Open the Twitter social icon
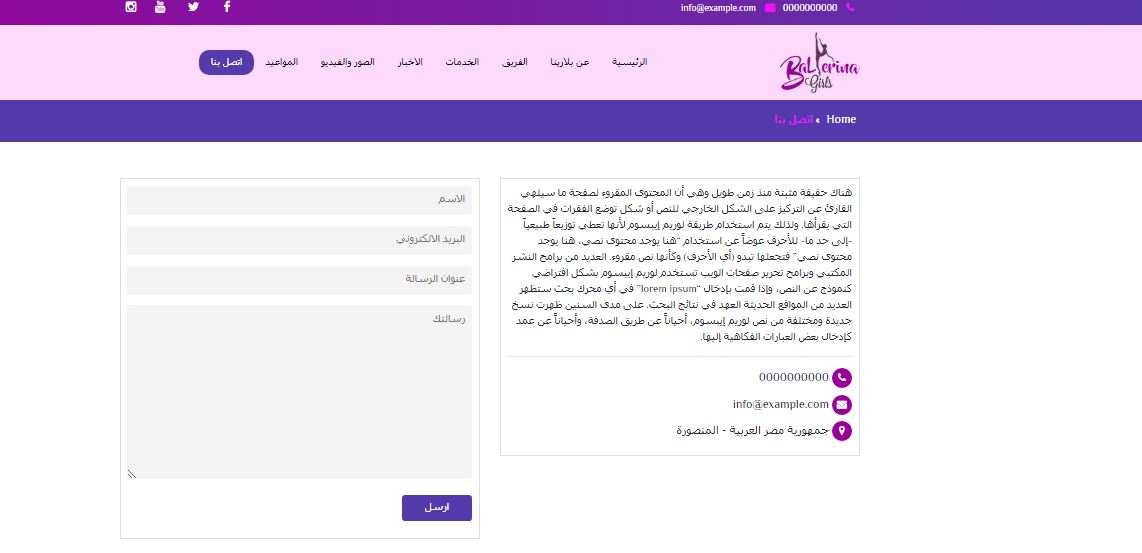The height and width of the screenshot is (553, 1142). click(x=194, y=7)
